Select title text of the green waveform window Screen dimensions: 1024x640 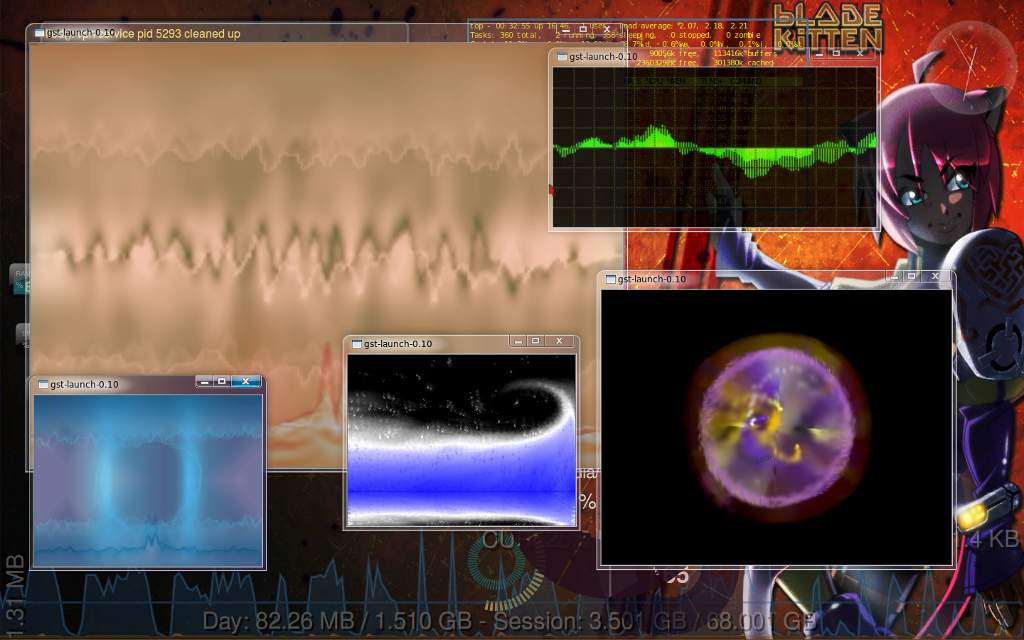tap(603, 57)
